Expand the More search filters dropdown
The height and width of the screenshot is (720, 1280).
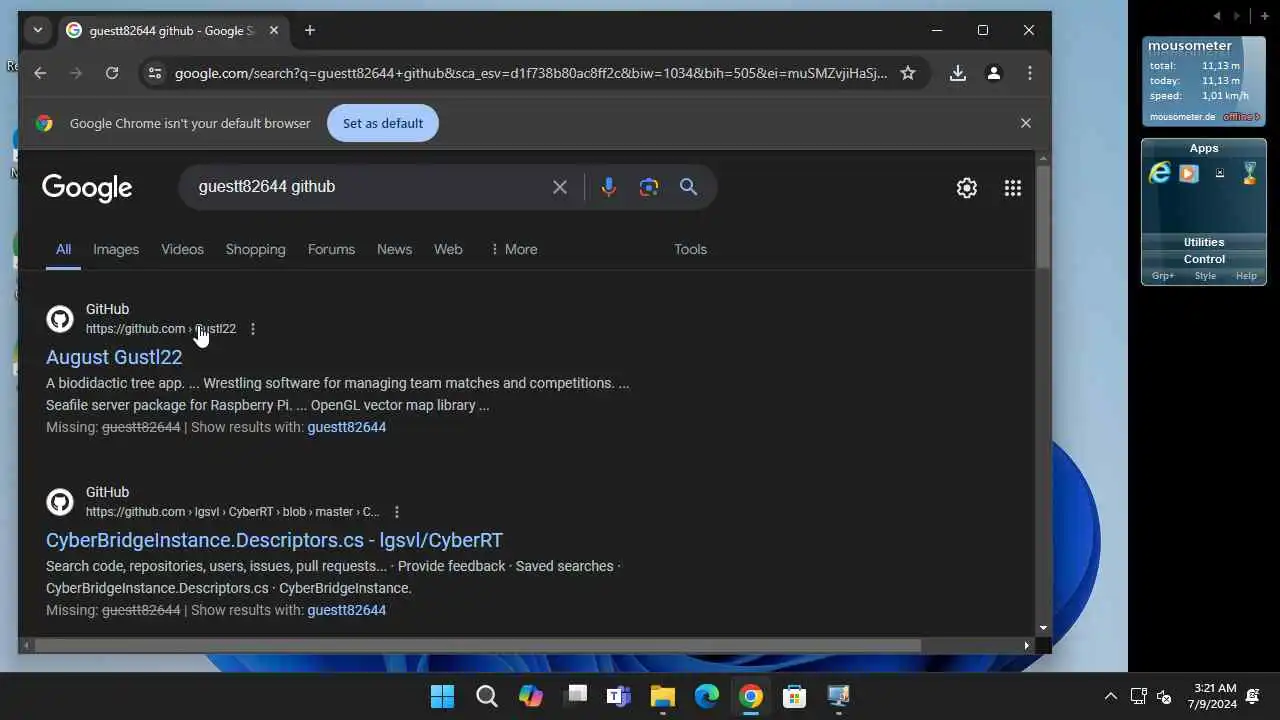[x=514, y=249]
